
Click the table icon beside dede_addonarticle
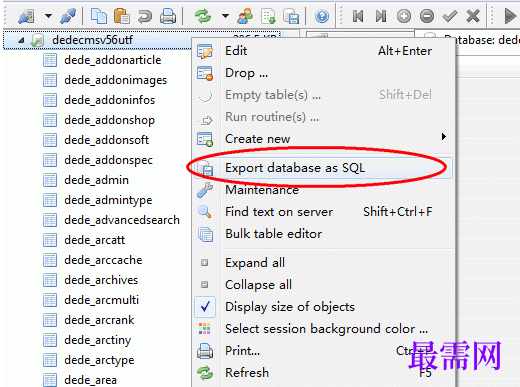coord(50,60)
